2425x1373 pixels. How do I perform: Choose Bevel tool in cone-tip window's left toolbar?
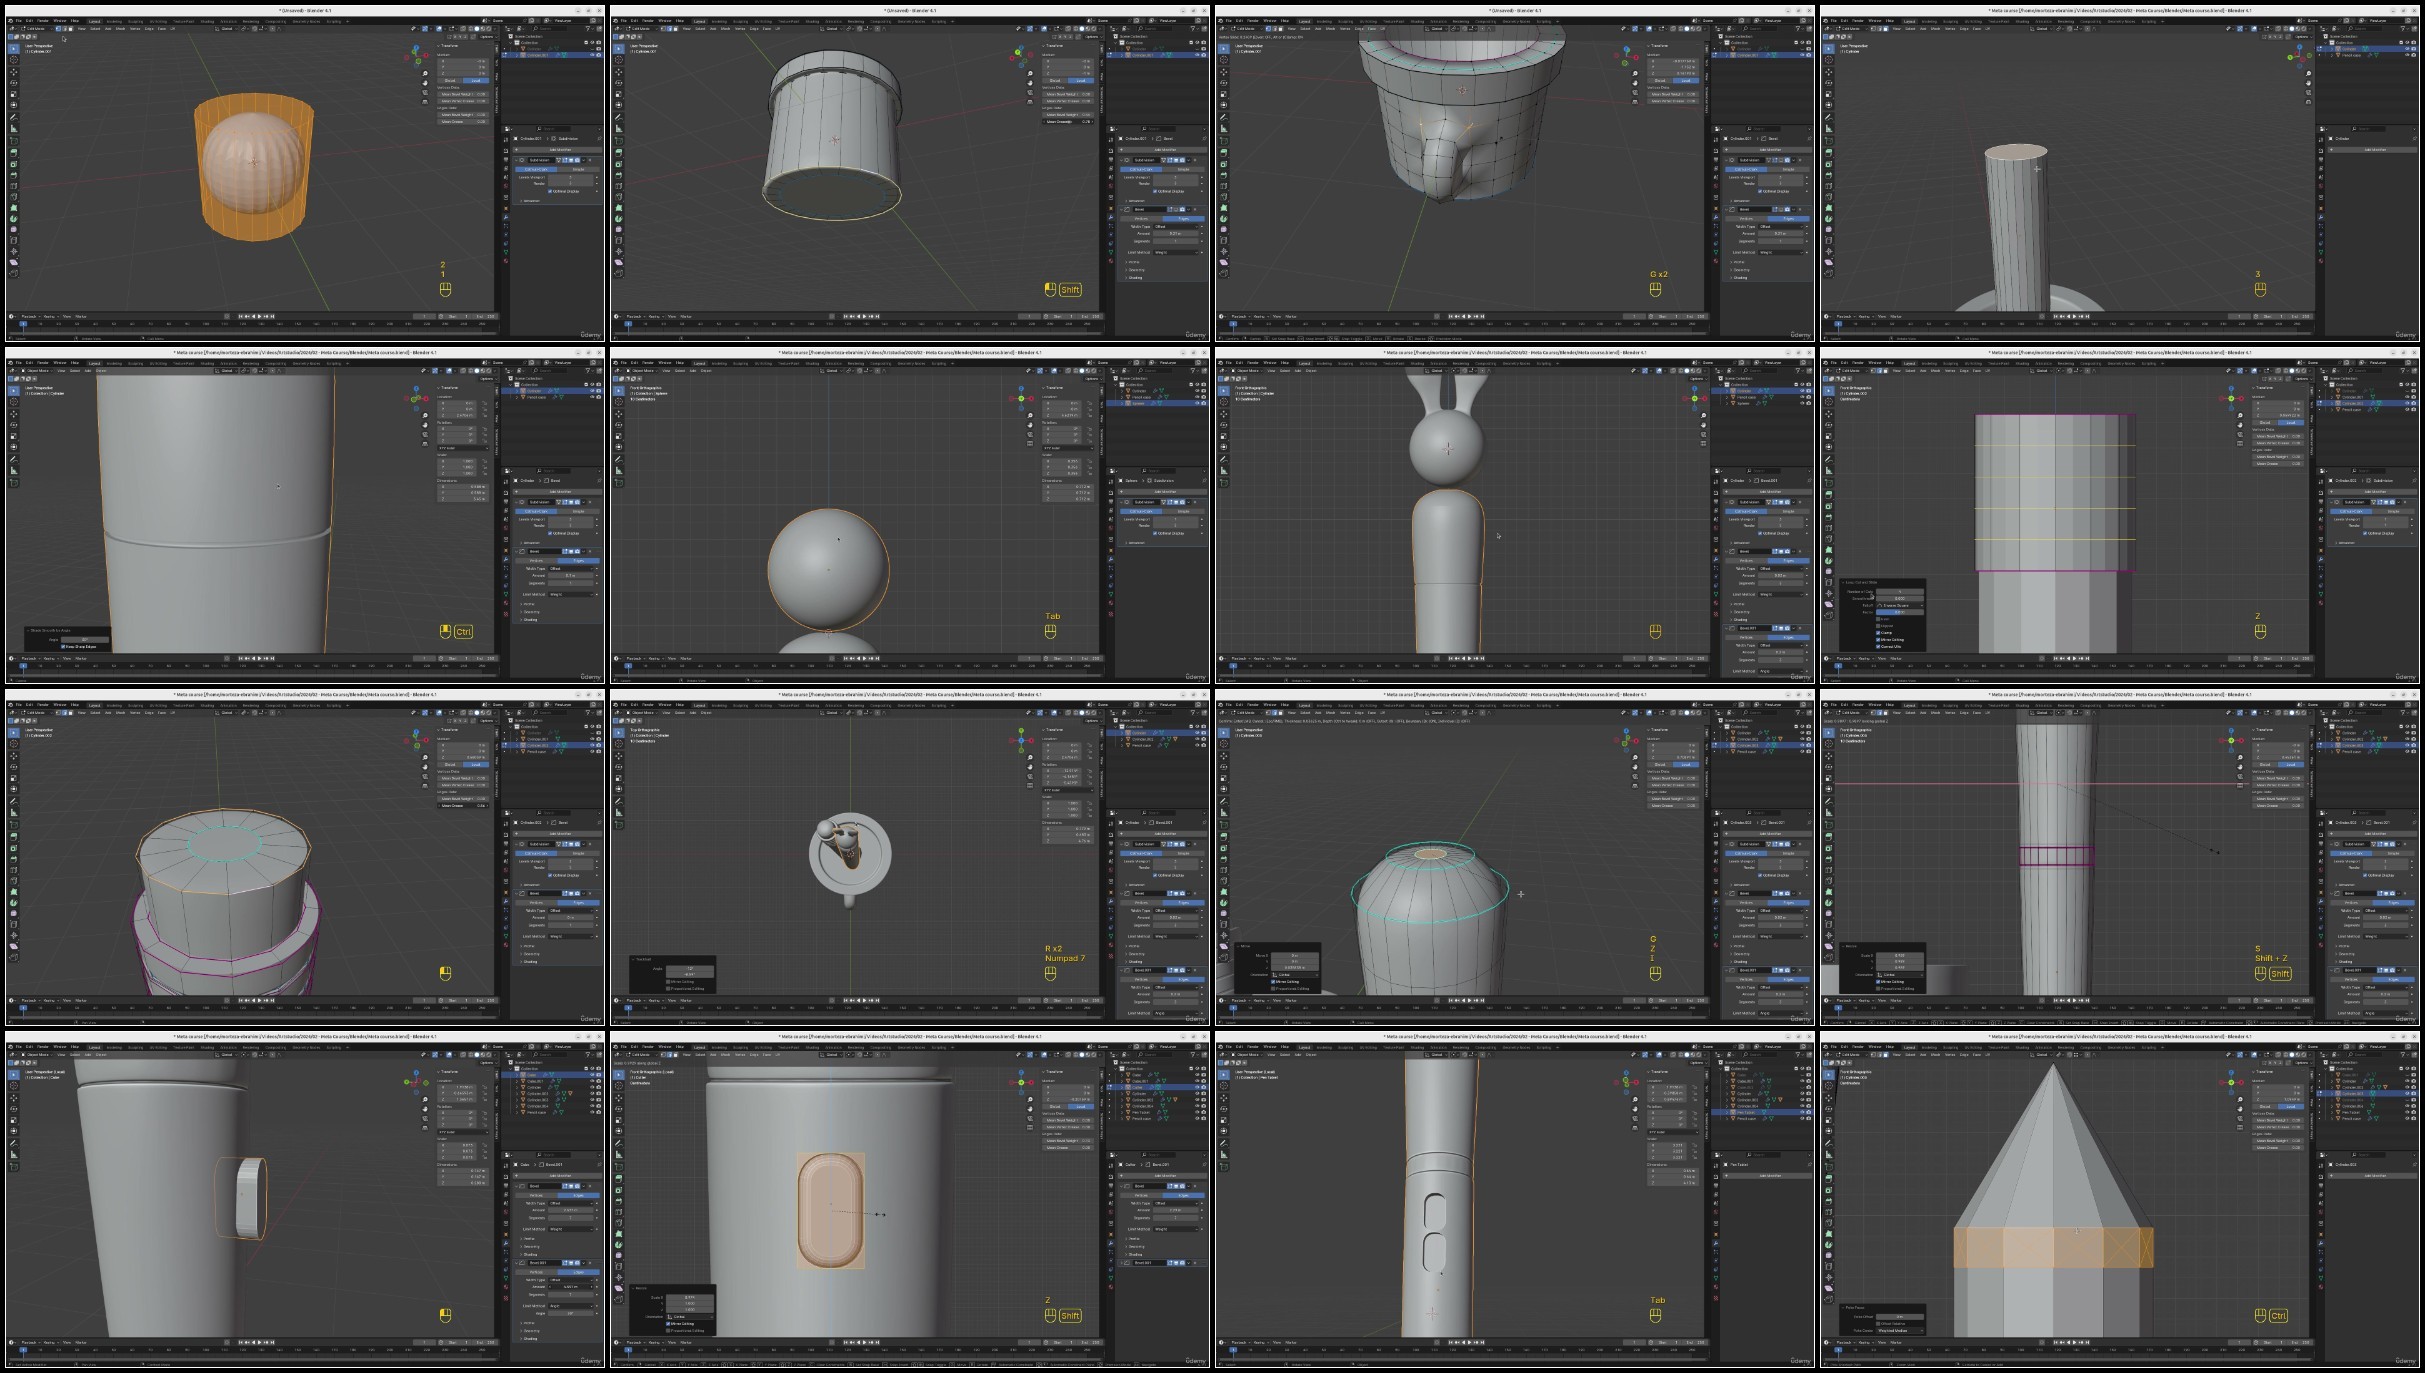point(1829,1199)
